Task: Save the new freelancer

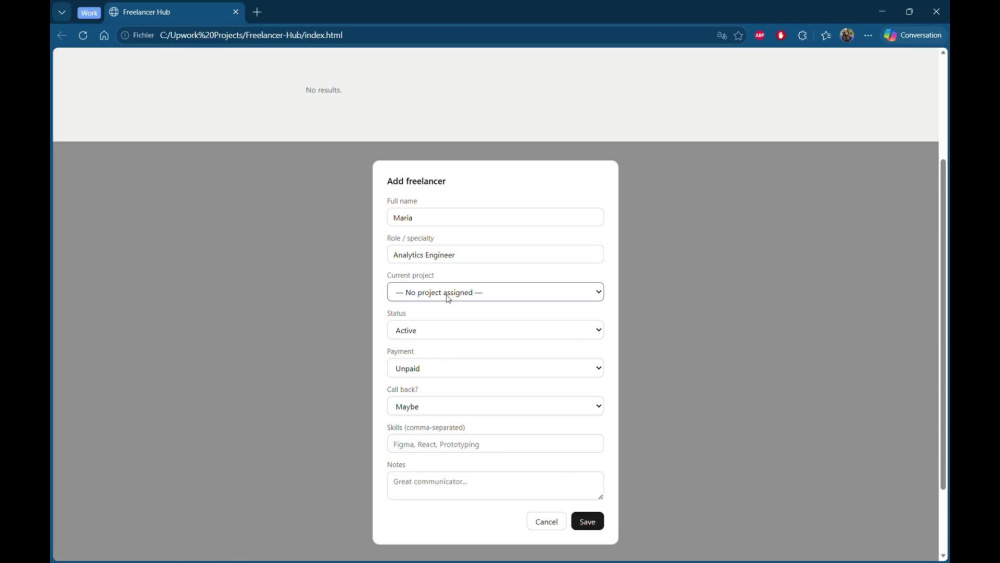Action: 587,522
